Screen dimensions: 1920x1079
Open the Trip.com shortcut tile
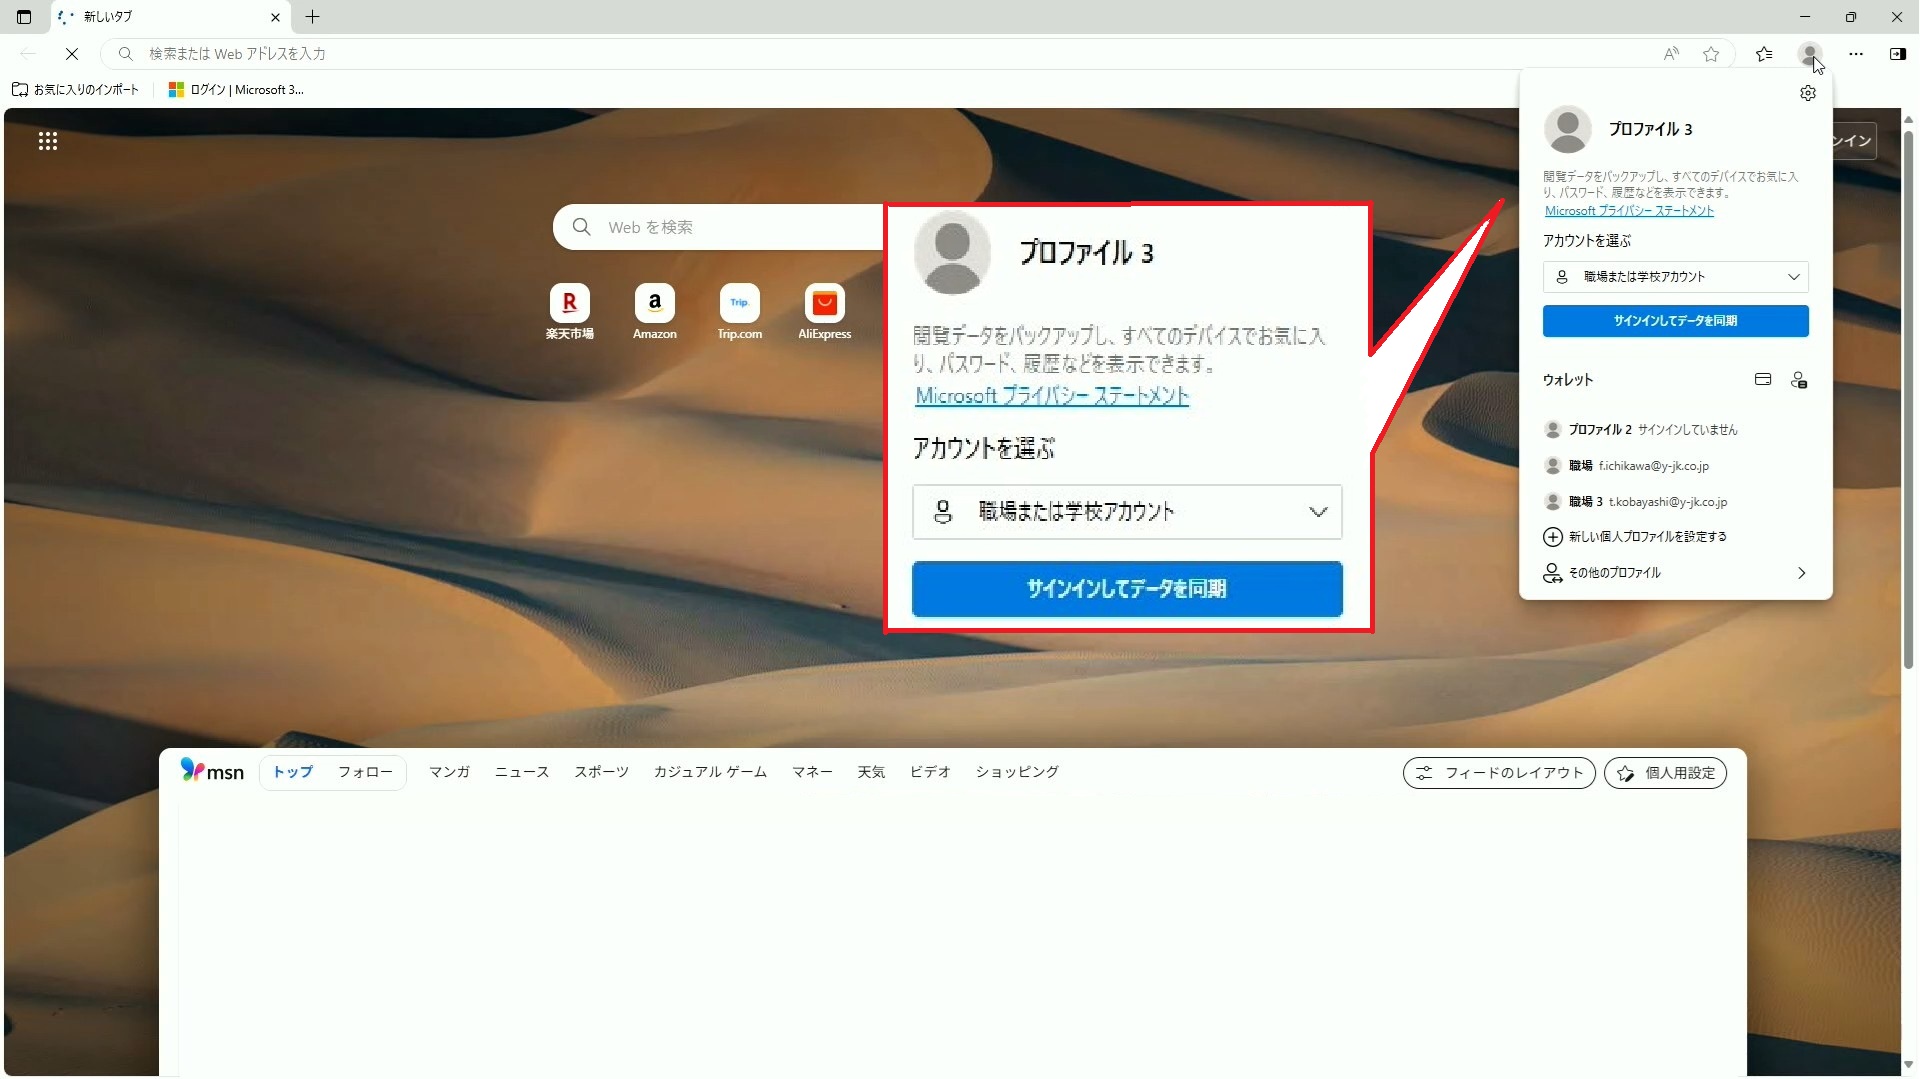[739, 303]
